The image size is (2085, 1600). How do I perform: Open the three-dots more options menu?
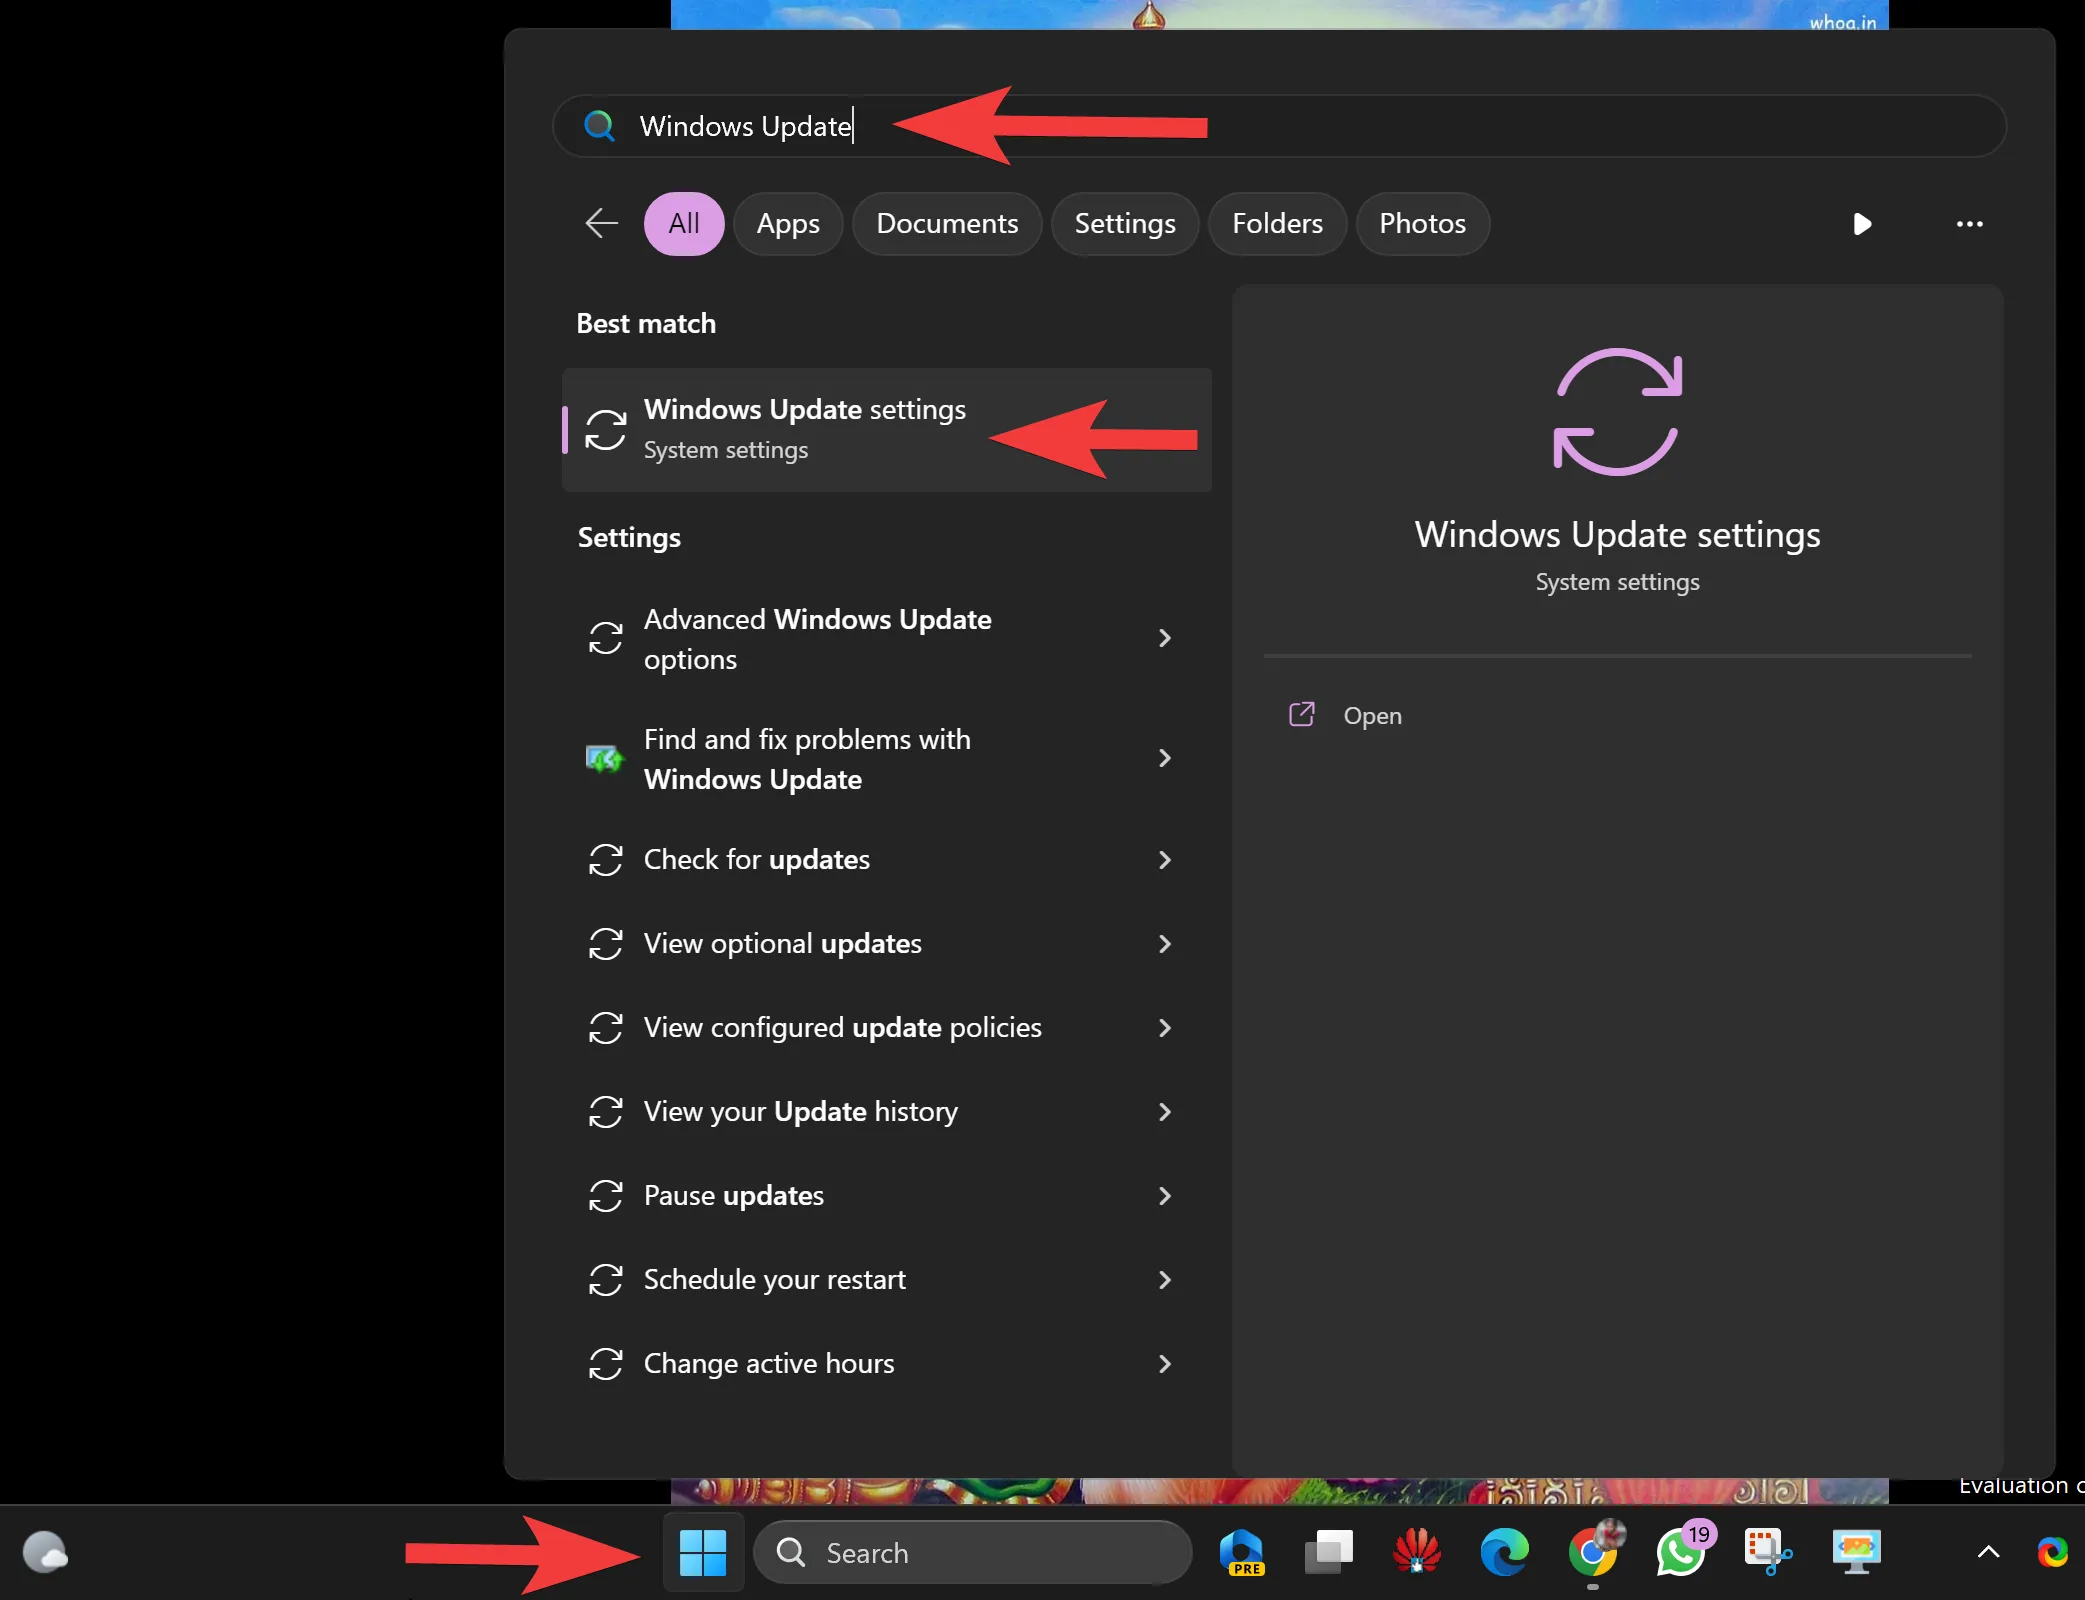(x=1969, y=223)
